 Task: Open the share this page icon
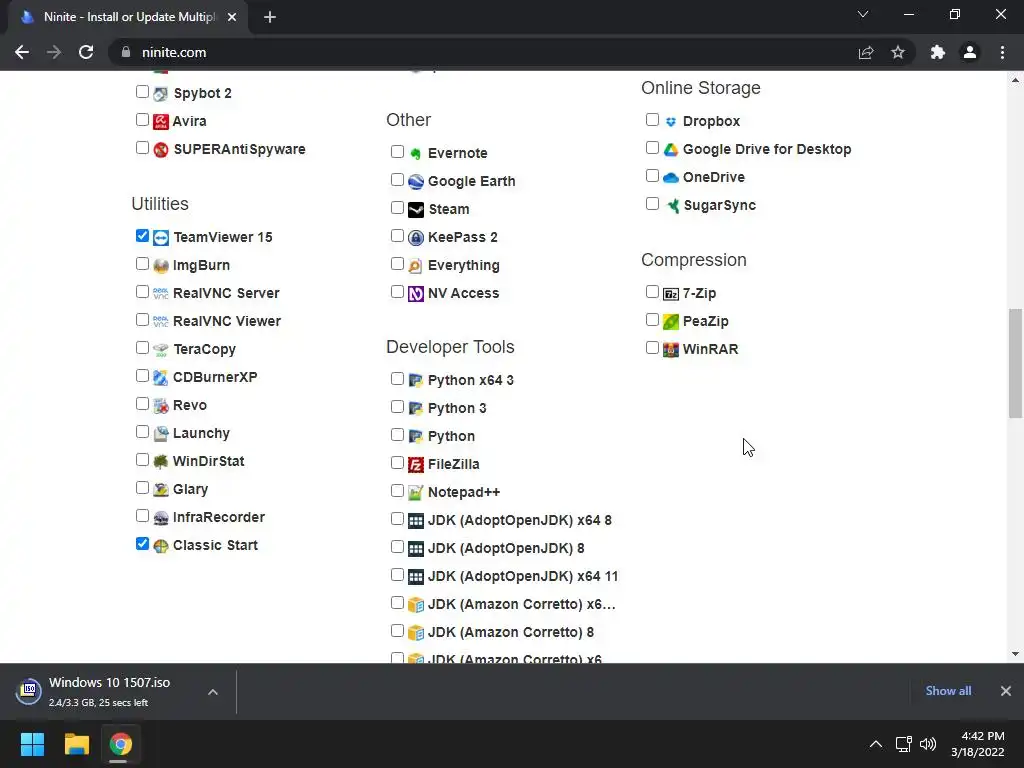(x=866, y=52)
